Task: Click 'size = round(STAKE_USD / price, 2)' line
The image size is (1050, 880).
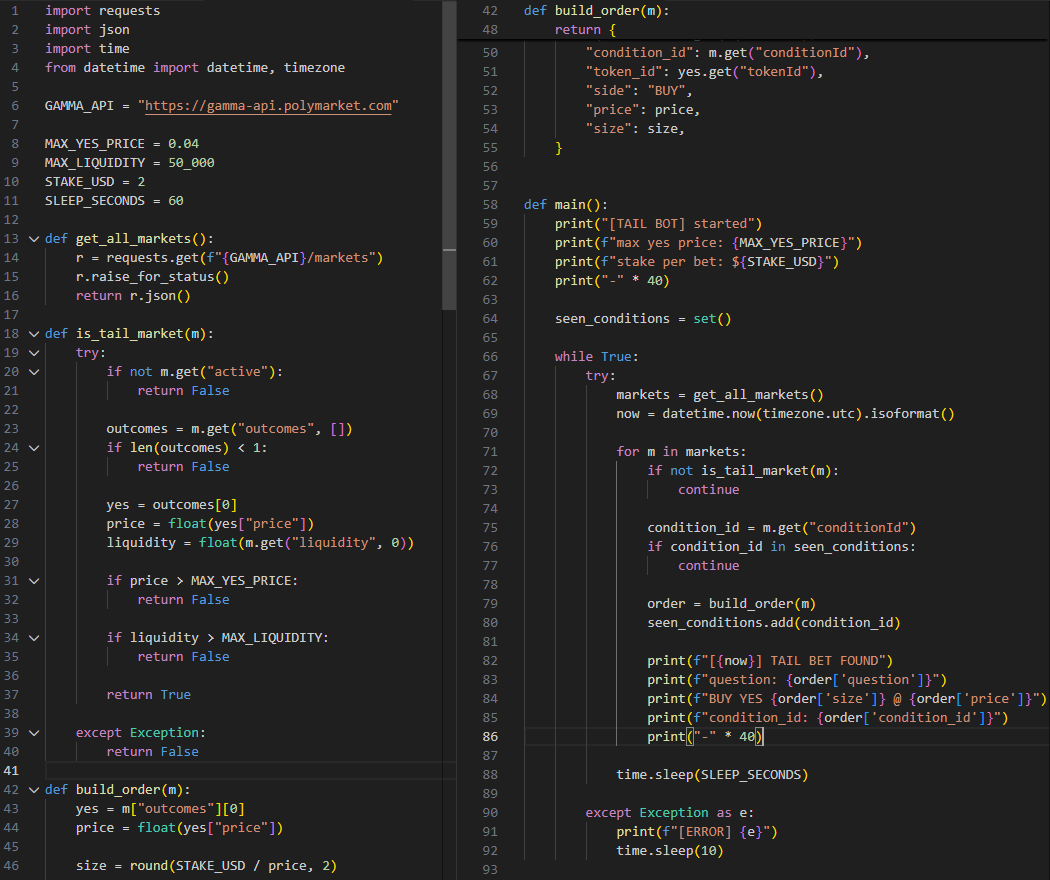Action: [x=206, y=866]
